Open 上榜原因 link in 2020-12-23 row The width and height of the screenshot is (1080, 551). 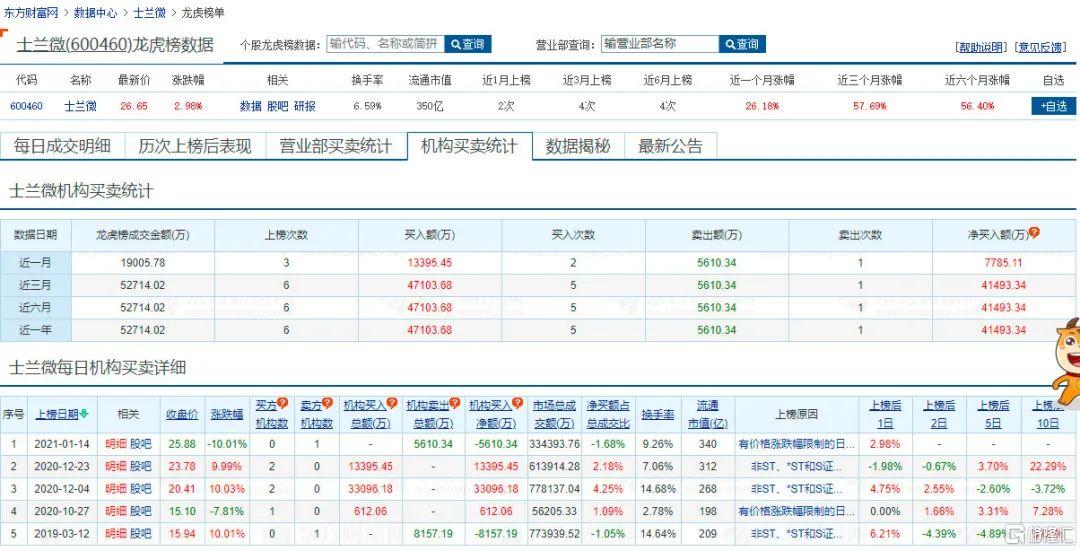(796, 466)
